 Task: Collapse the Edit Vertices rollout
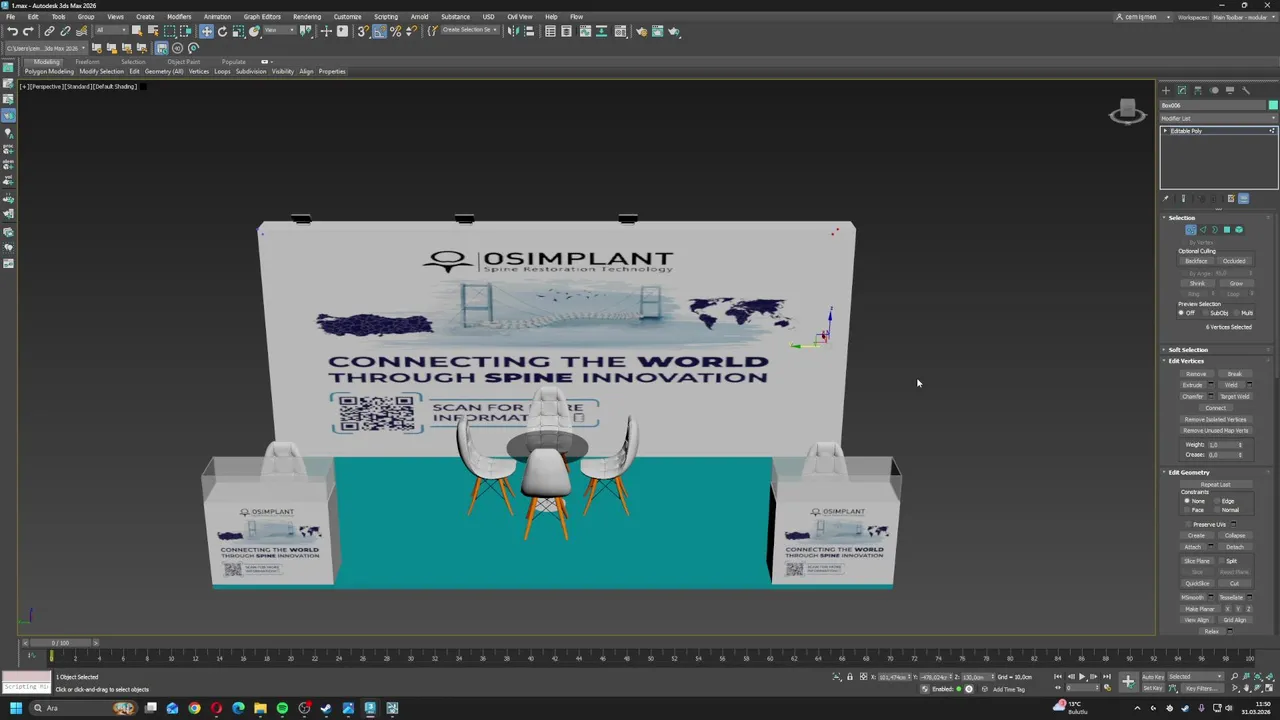click(1186, 361)
